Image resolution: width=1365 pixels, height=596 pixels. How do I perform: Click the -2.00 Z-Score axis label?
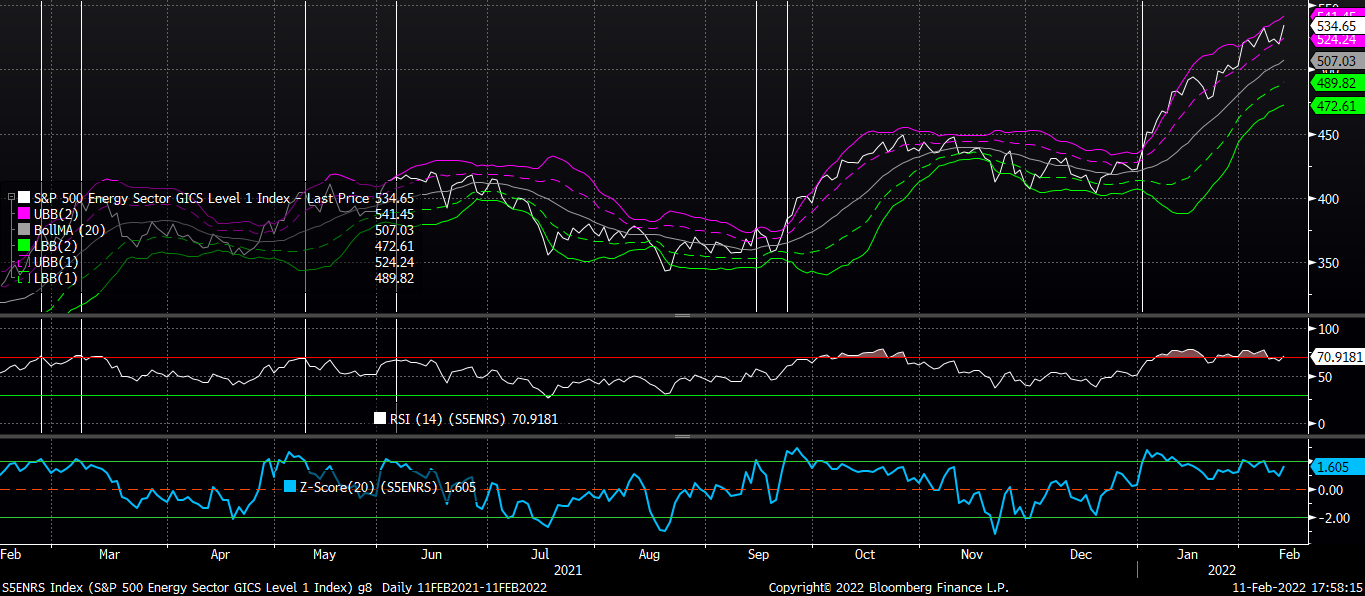[1332, 518]
